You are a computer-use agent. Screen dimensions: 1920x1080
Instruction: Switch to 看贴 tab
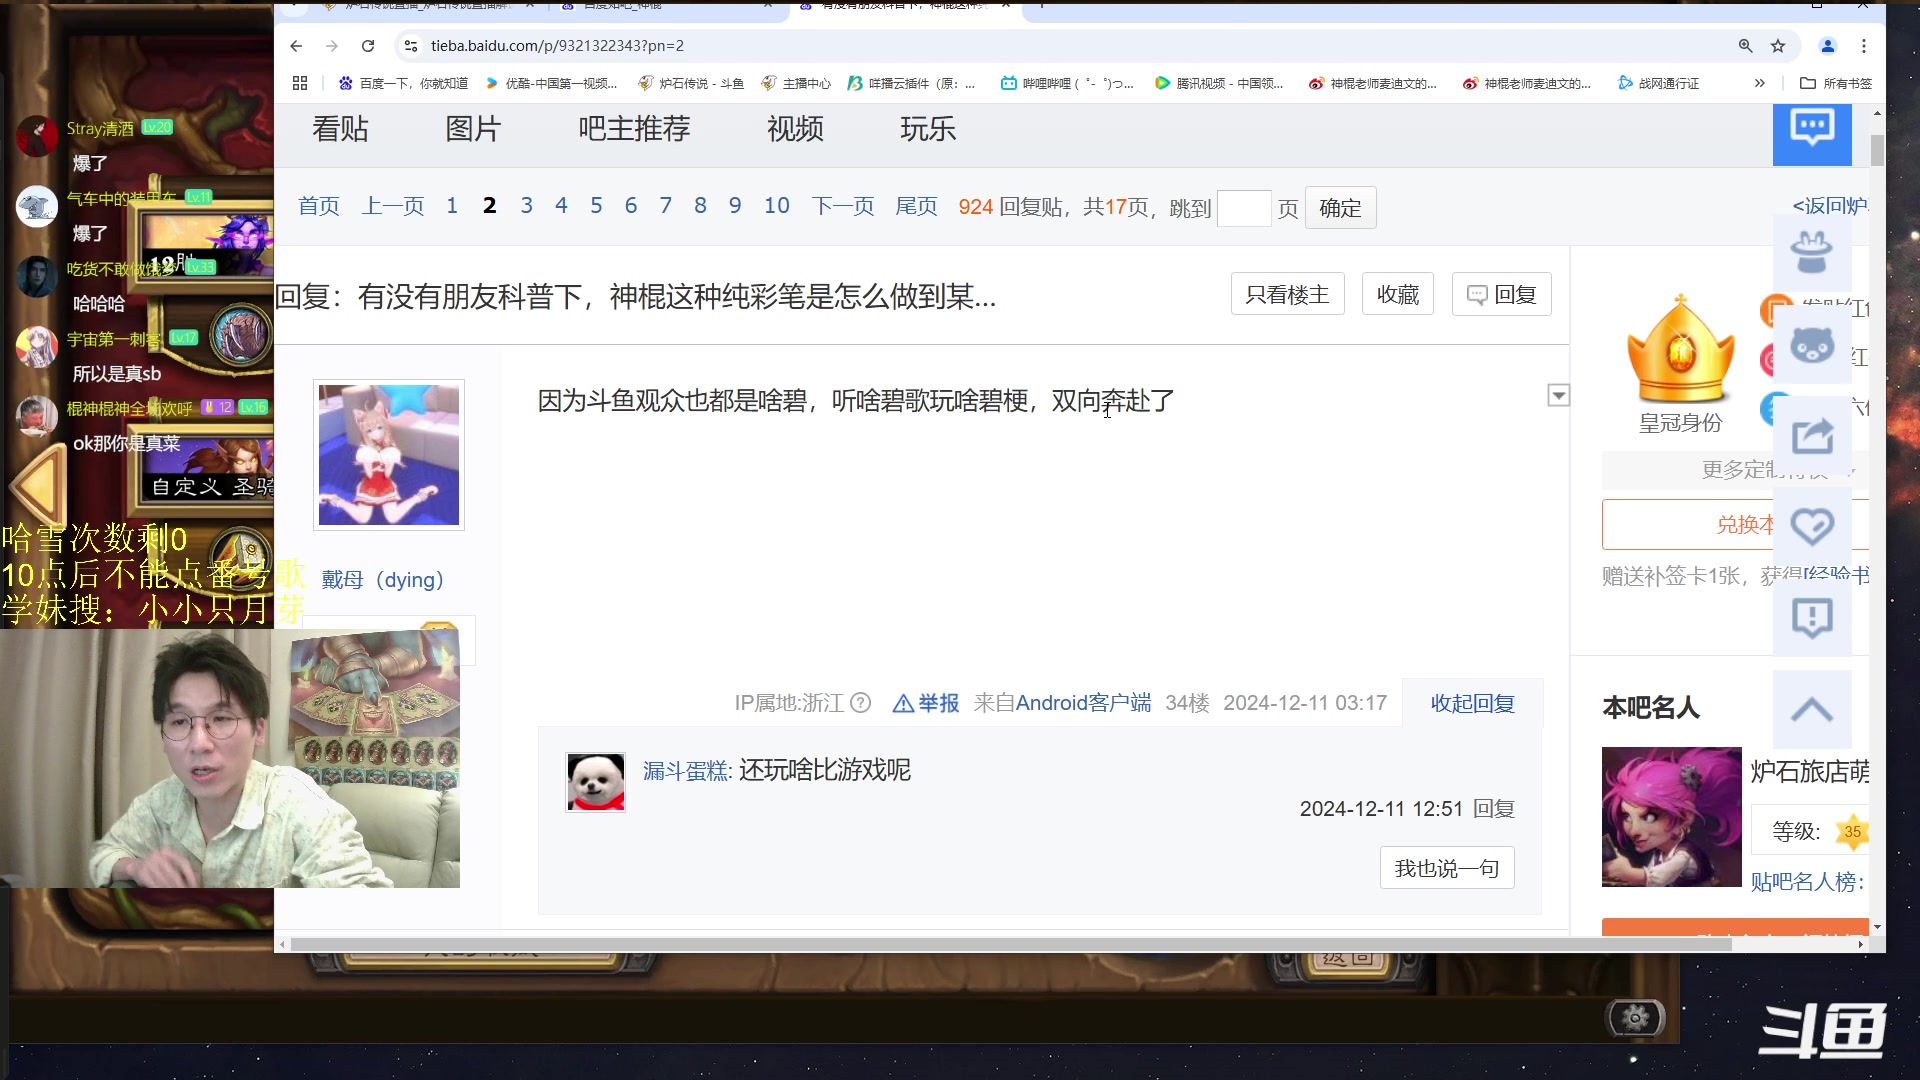pos(340,129)
